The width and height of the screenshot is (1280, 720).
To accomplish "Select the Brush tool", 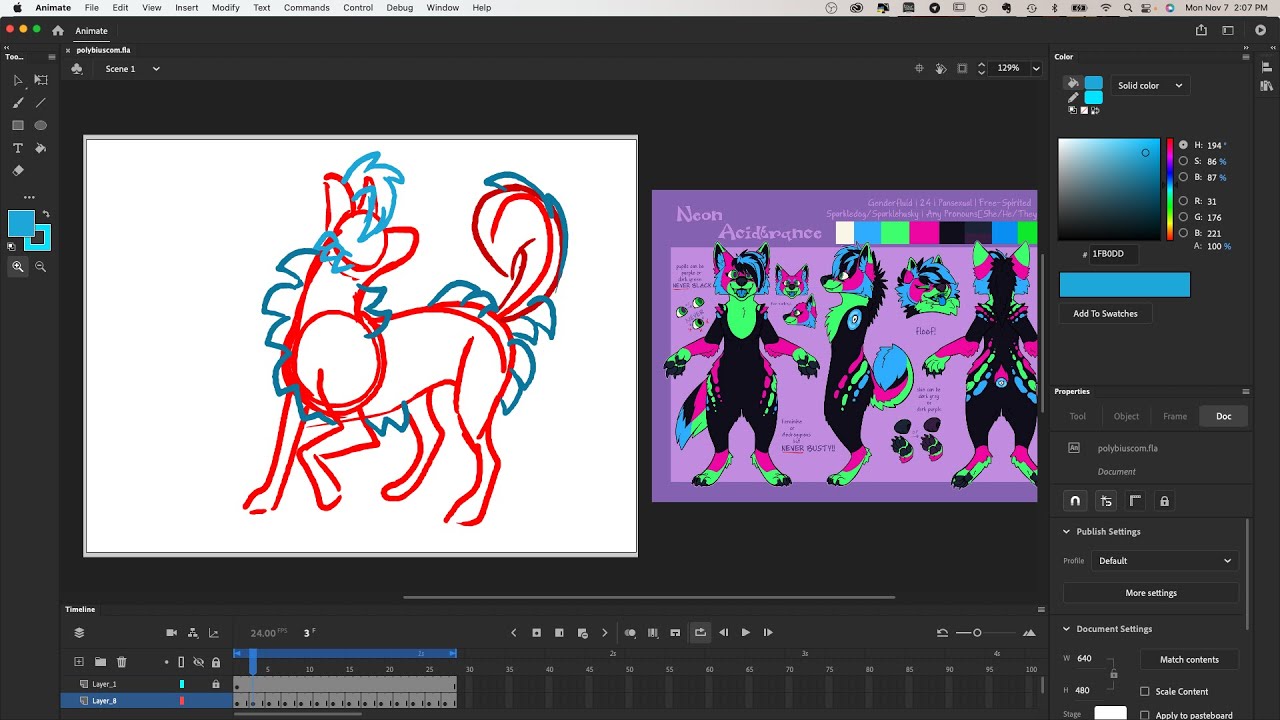I will pos(18,103).
